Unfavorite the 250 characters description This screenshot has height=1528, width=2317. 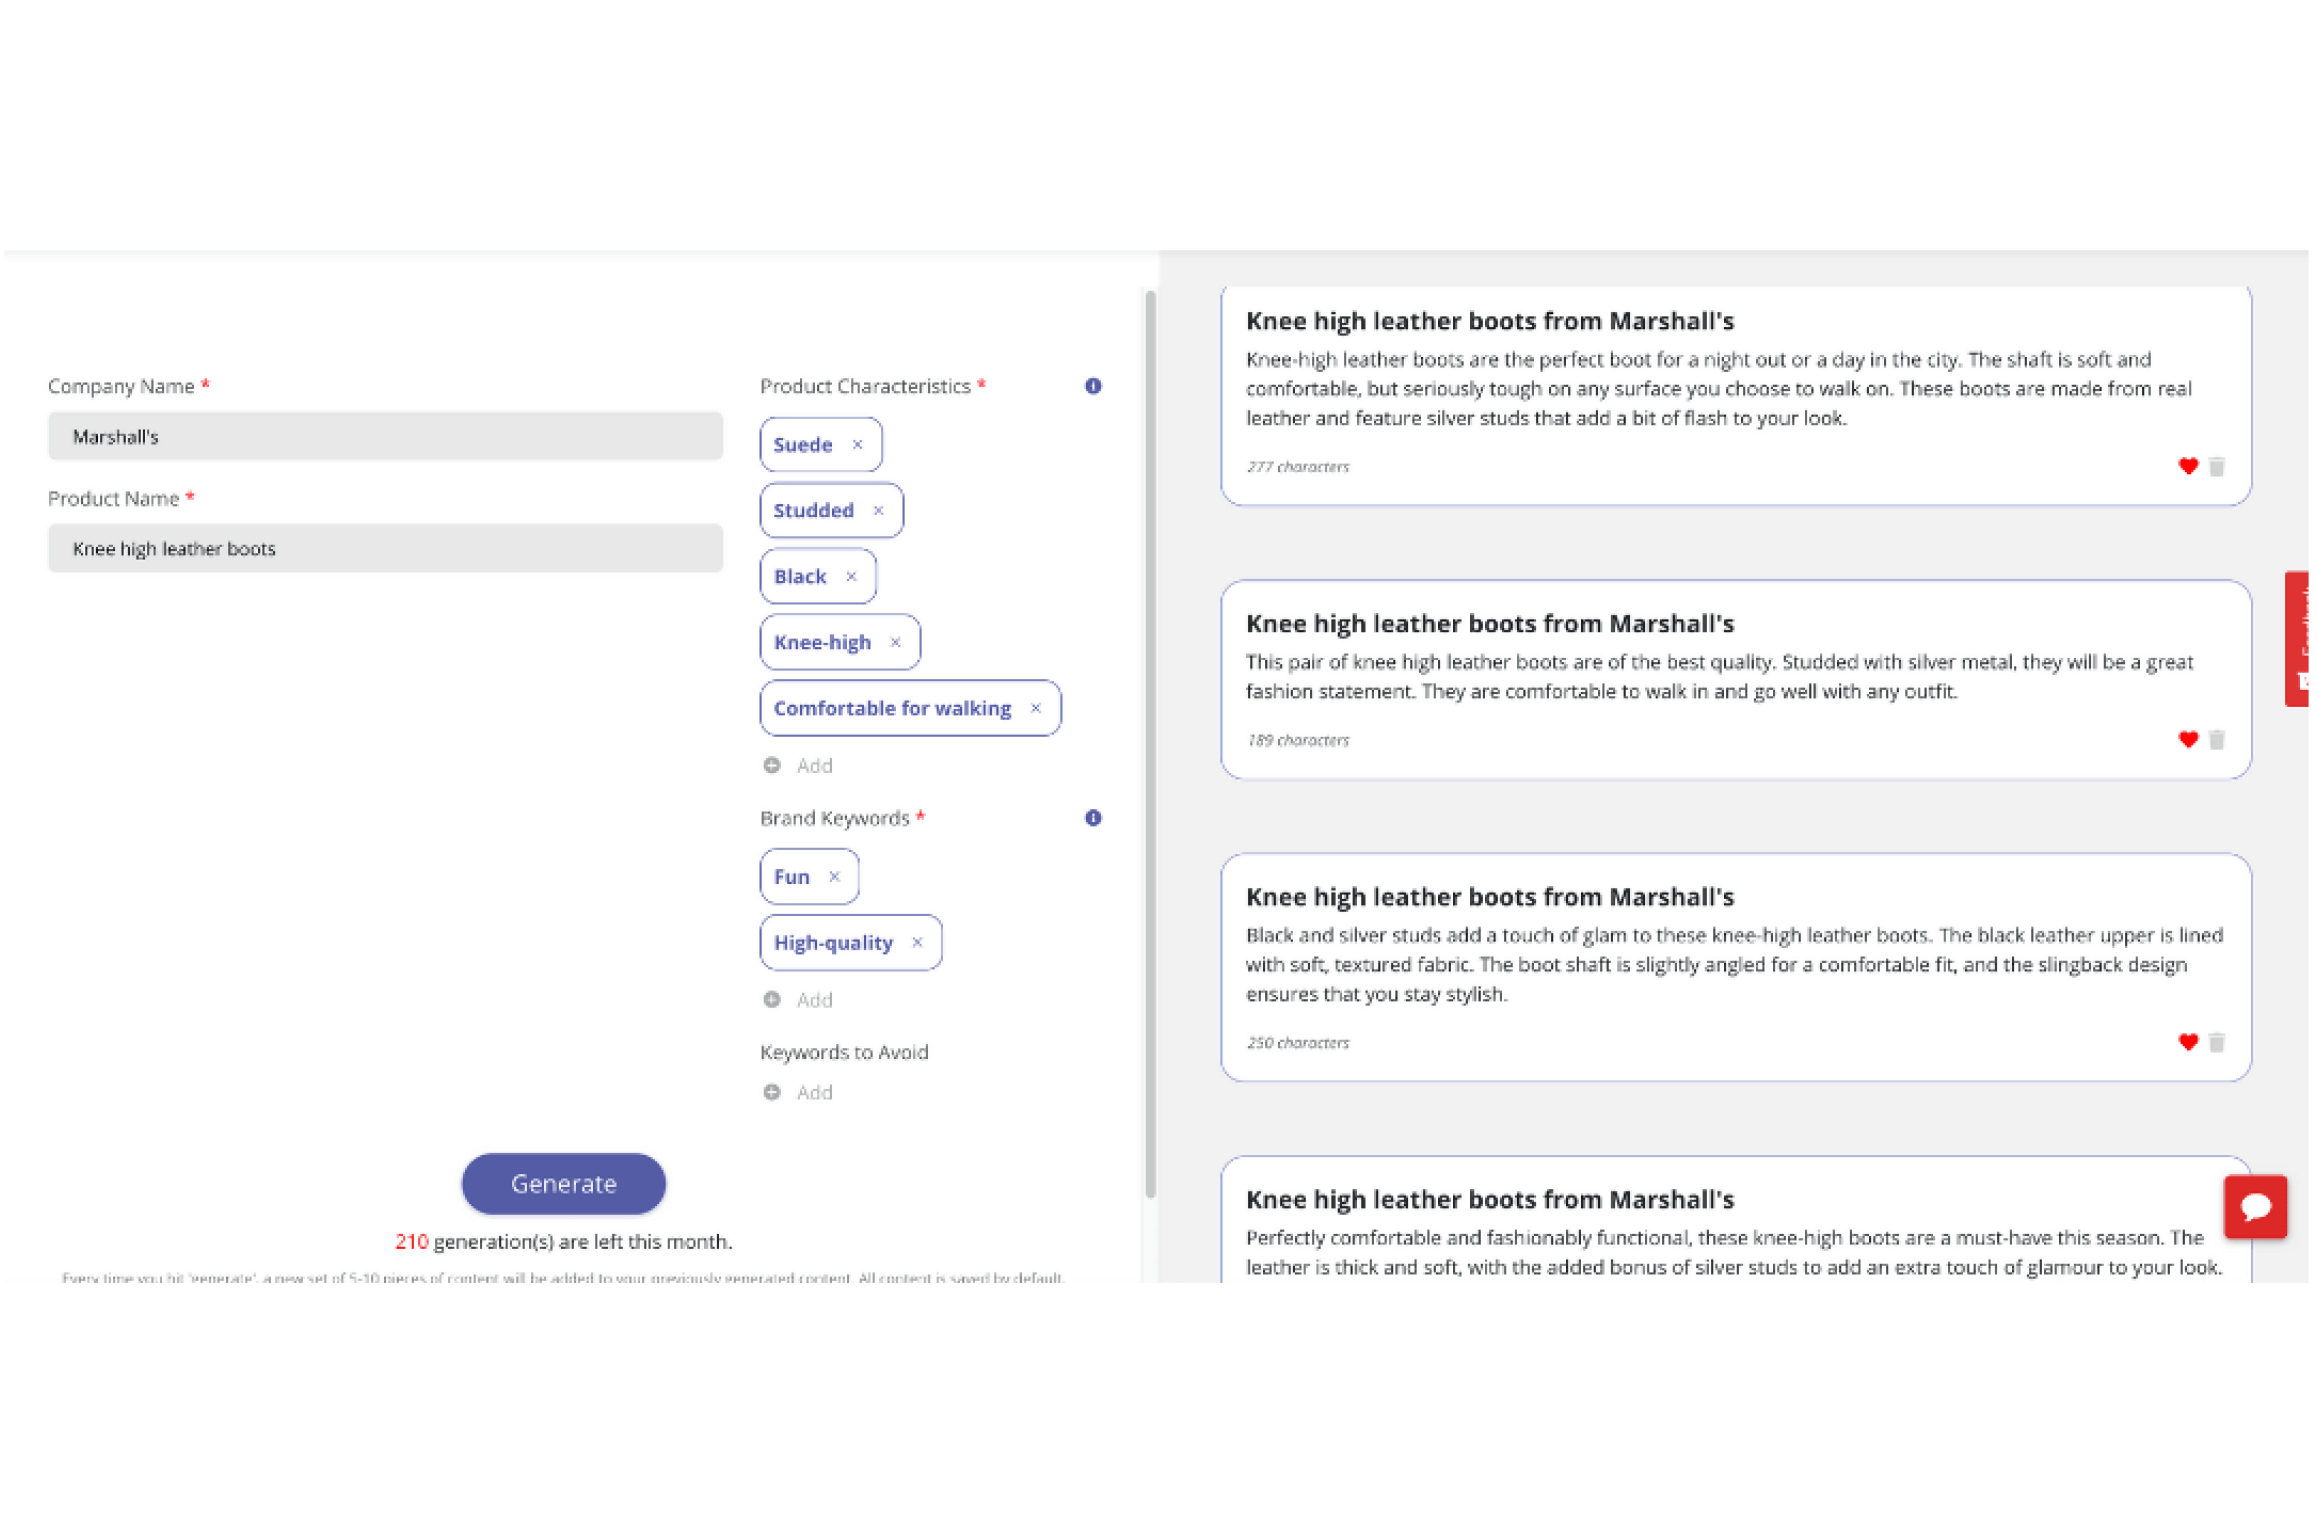pyautogui.click(x=2188, y=1042)
